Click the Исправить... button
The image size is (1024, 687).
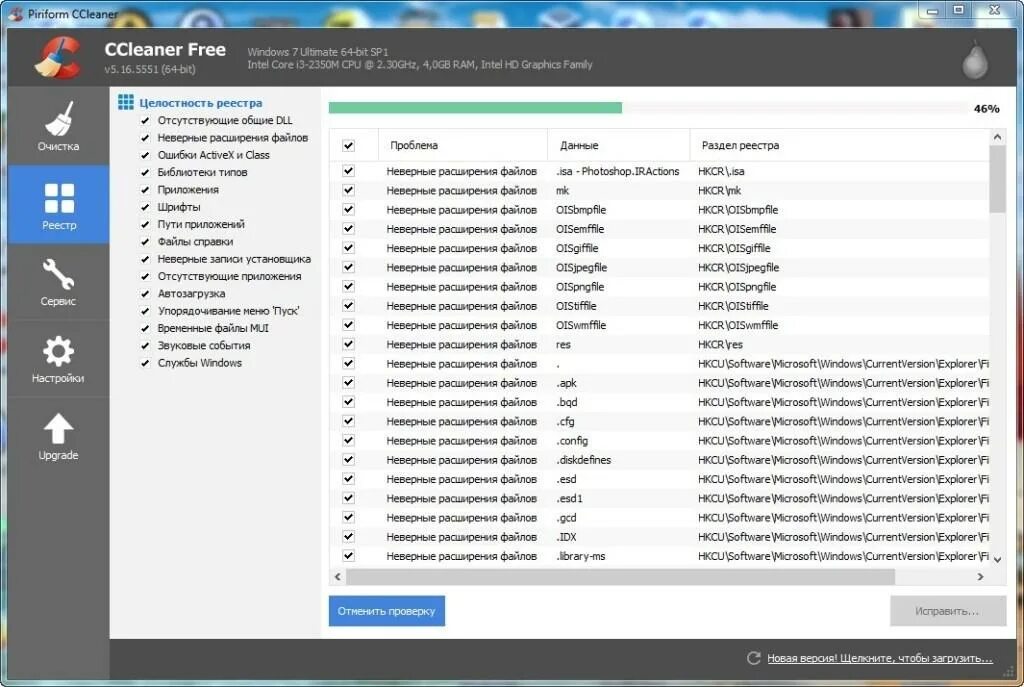pos(947,611)
